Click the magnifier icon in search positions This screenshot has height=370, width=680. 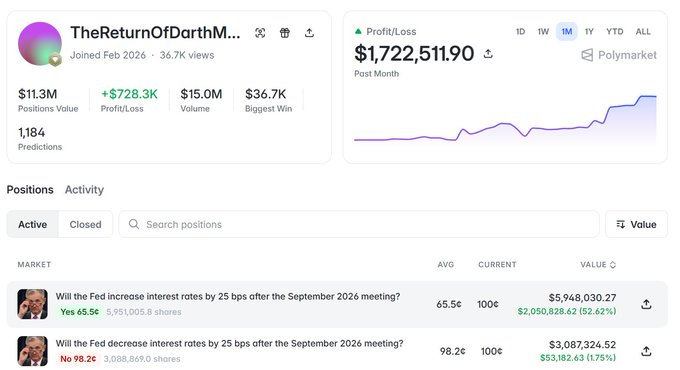[134, 224]
